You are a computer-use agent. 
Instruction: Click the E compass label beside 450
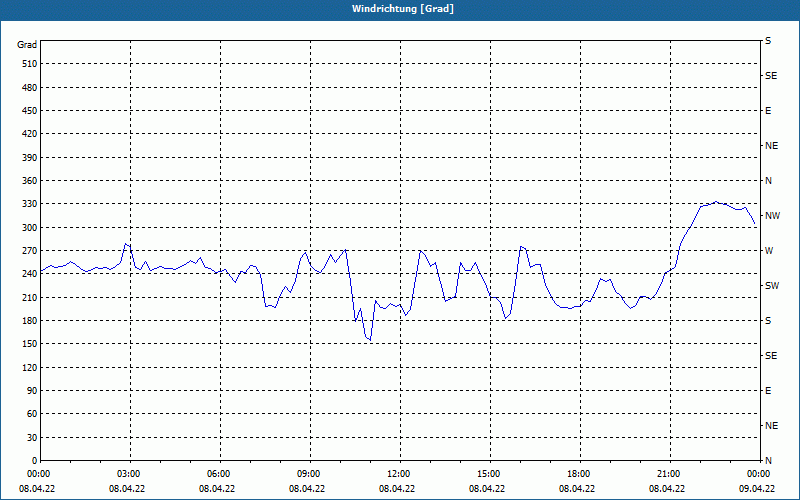[768, 111]
